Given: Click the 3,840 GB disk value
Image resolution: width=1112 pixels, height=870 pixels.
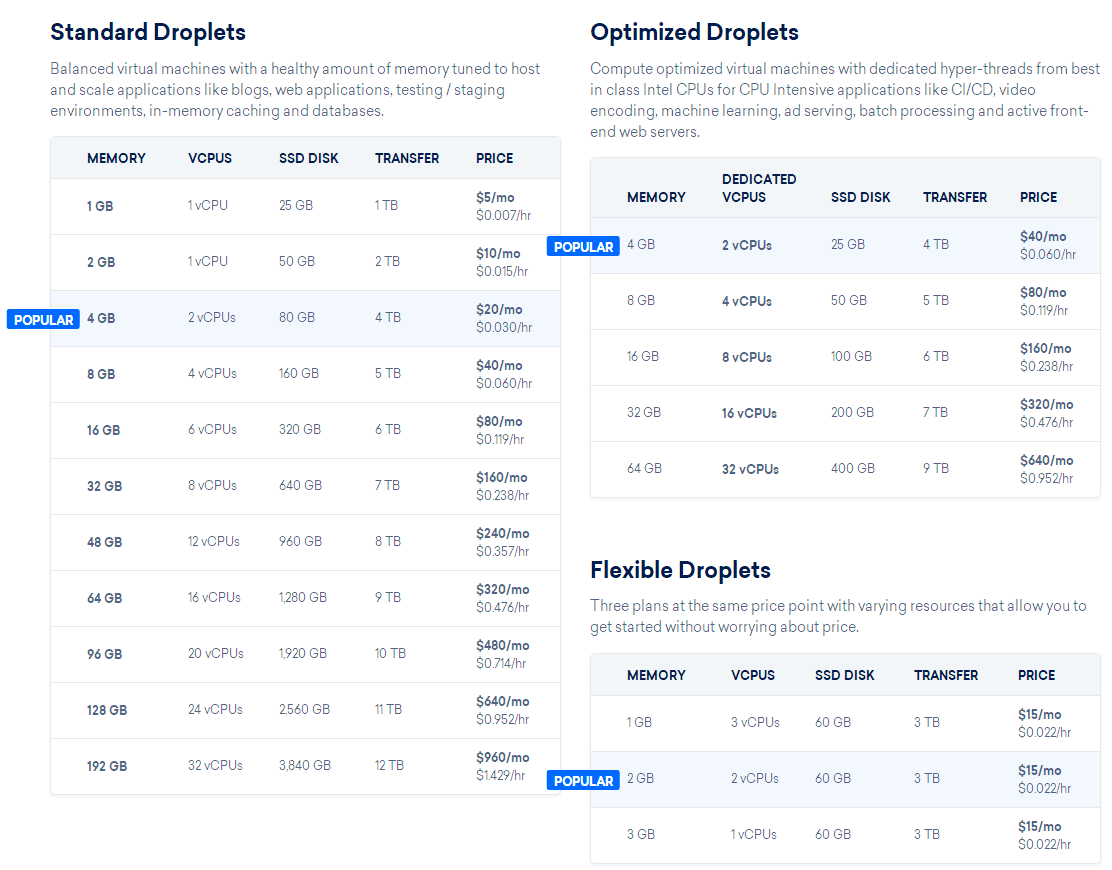Looking at the screenshot, I should coord(304,765).
